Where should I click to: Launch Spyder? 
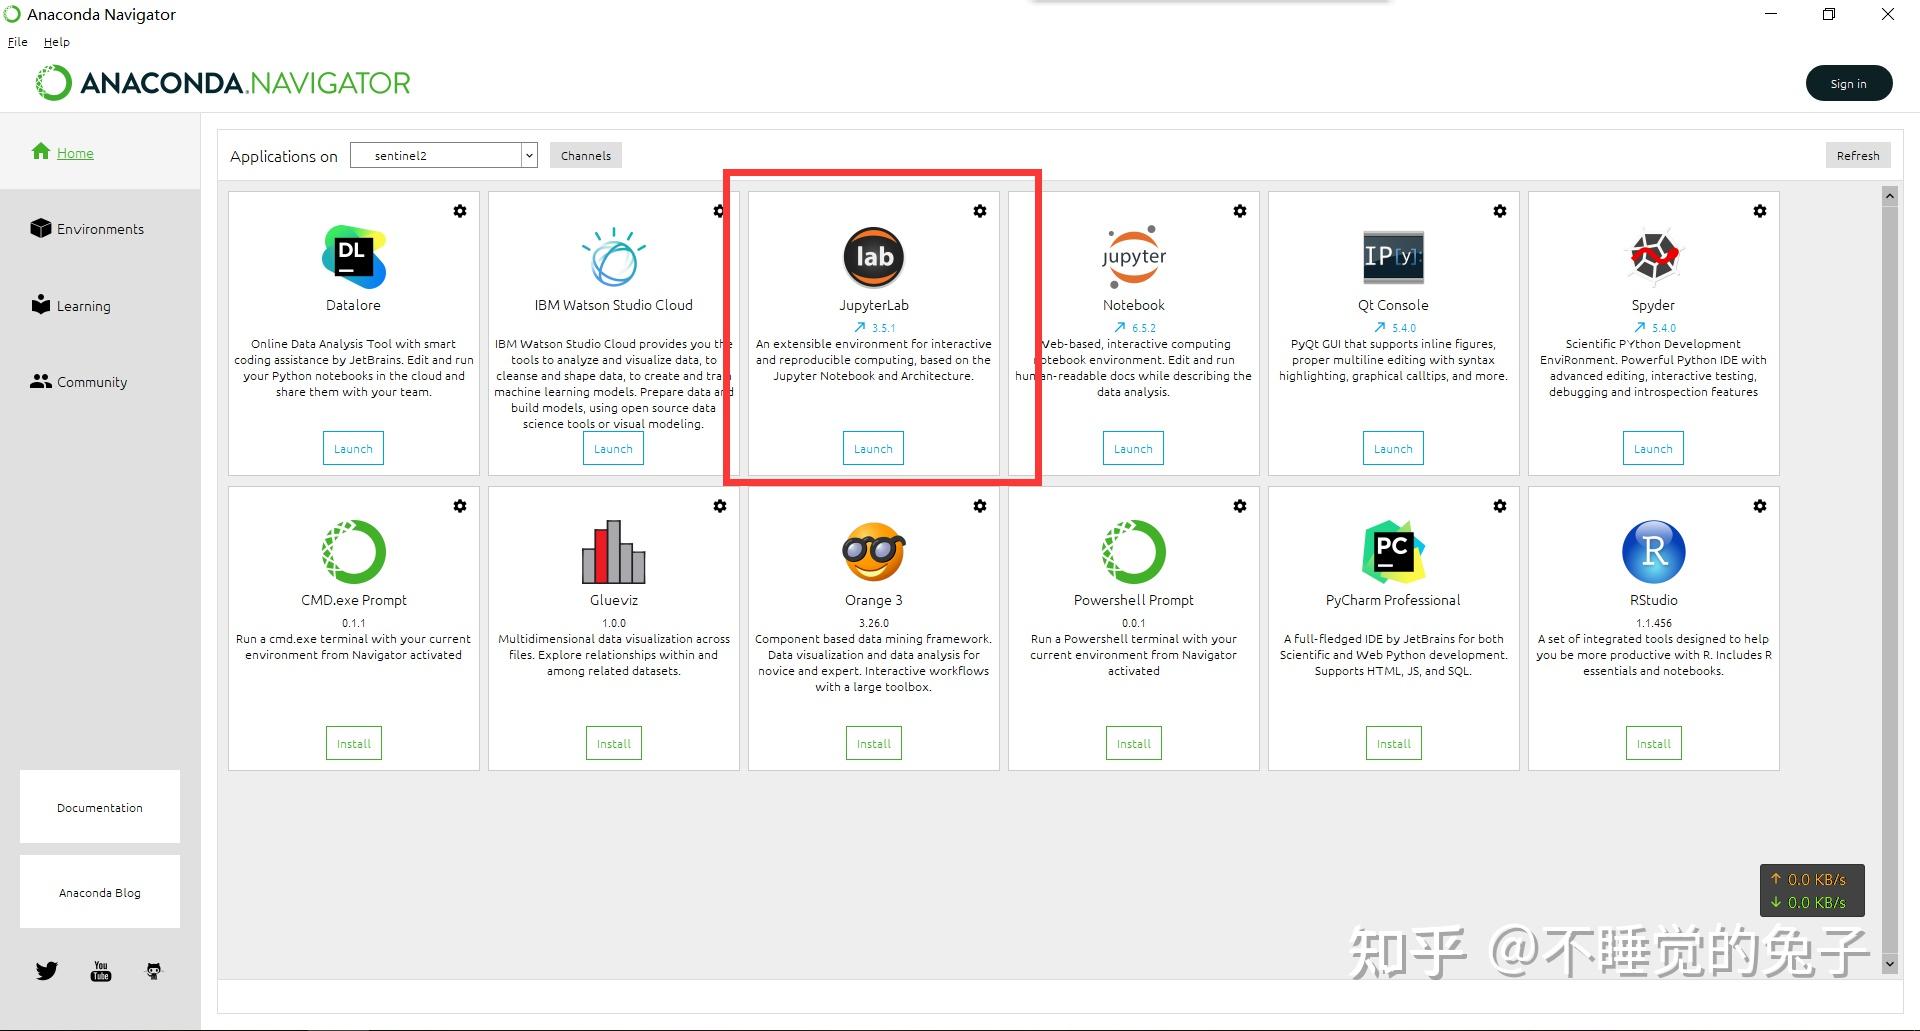point(1653,448)
